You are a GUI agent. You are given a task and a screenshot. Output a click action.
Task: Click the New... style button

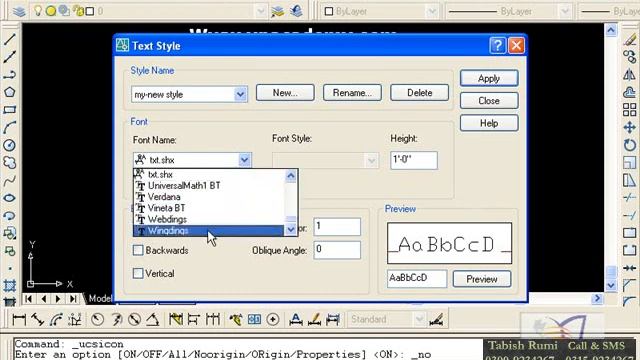tap(285, 93)
